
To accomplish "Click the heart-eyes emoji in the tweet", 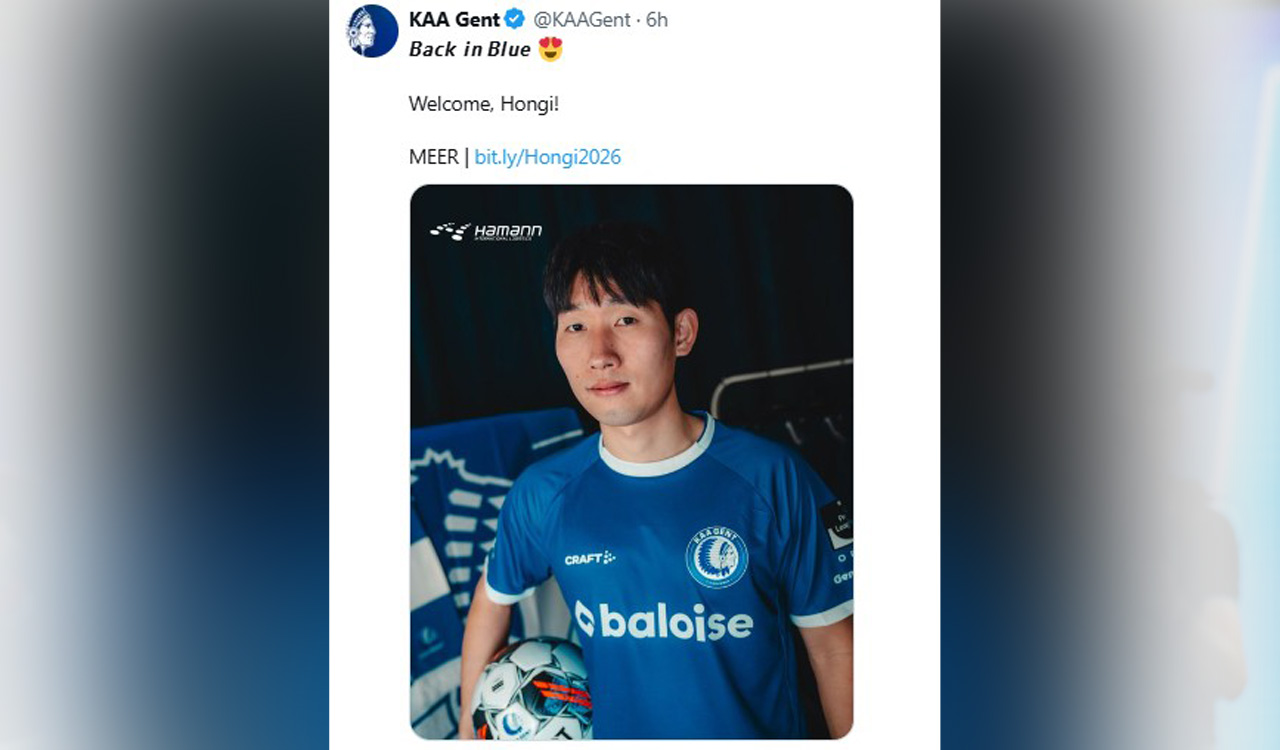I will coord(550,49).
